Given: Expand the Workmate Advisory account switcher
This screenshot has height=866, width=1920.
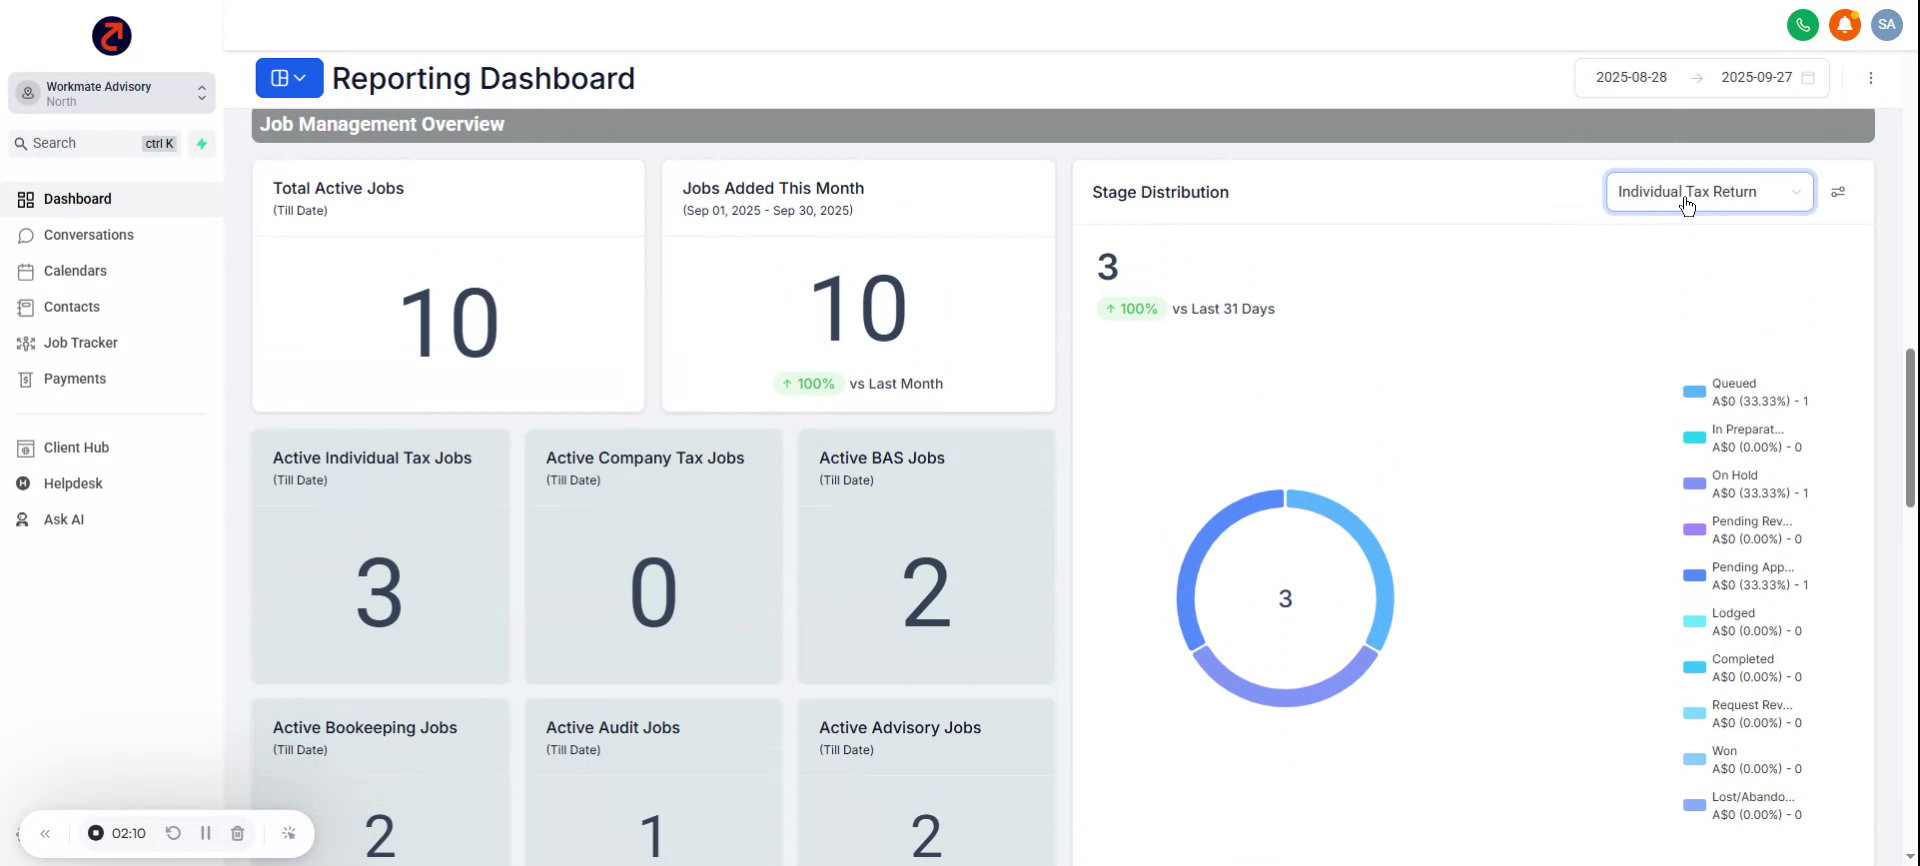Looking at the screenshot, I should (112, 93).
